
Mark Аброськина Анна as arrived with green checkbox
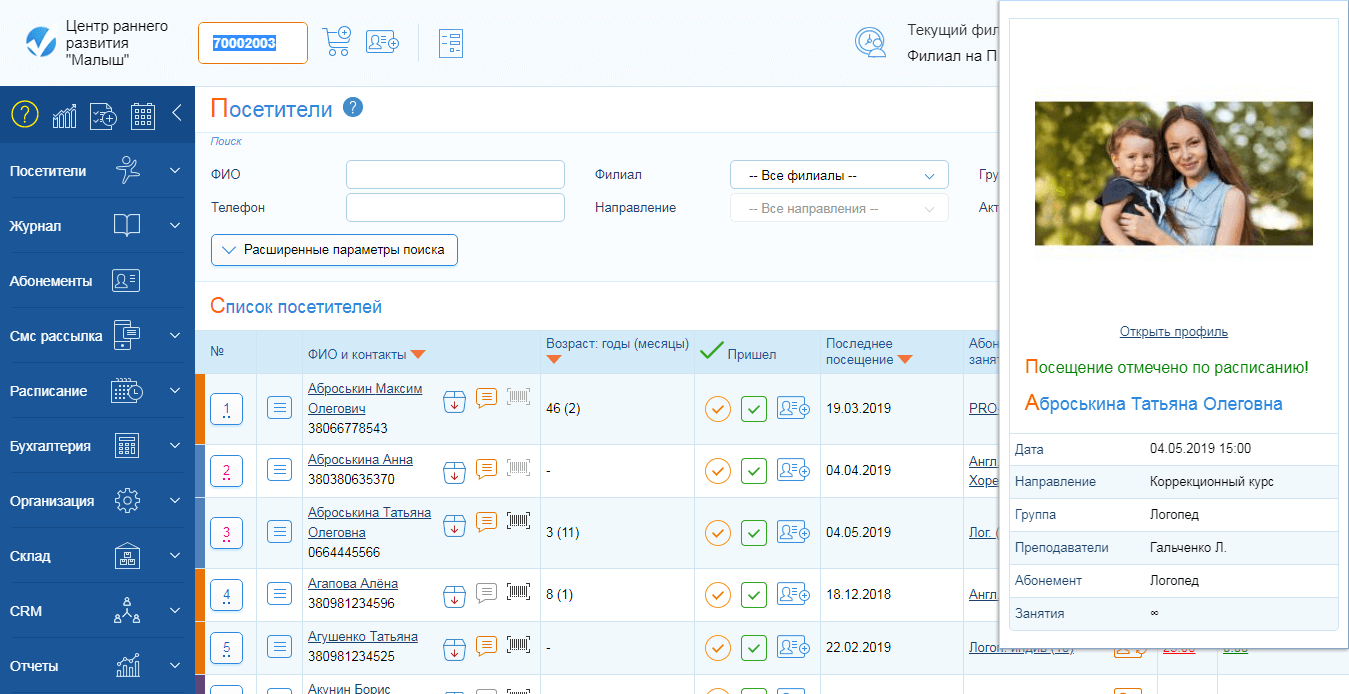click(x=753, y=471)
